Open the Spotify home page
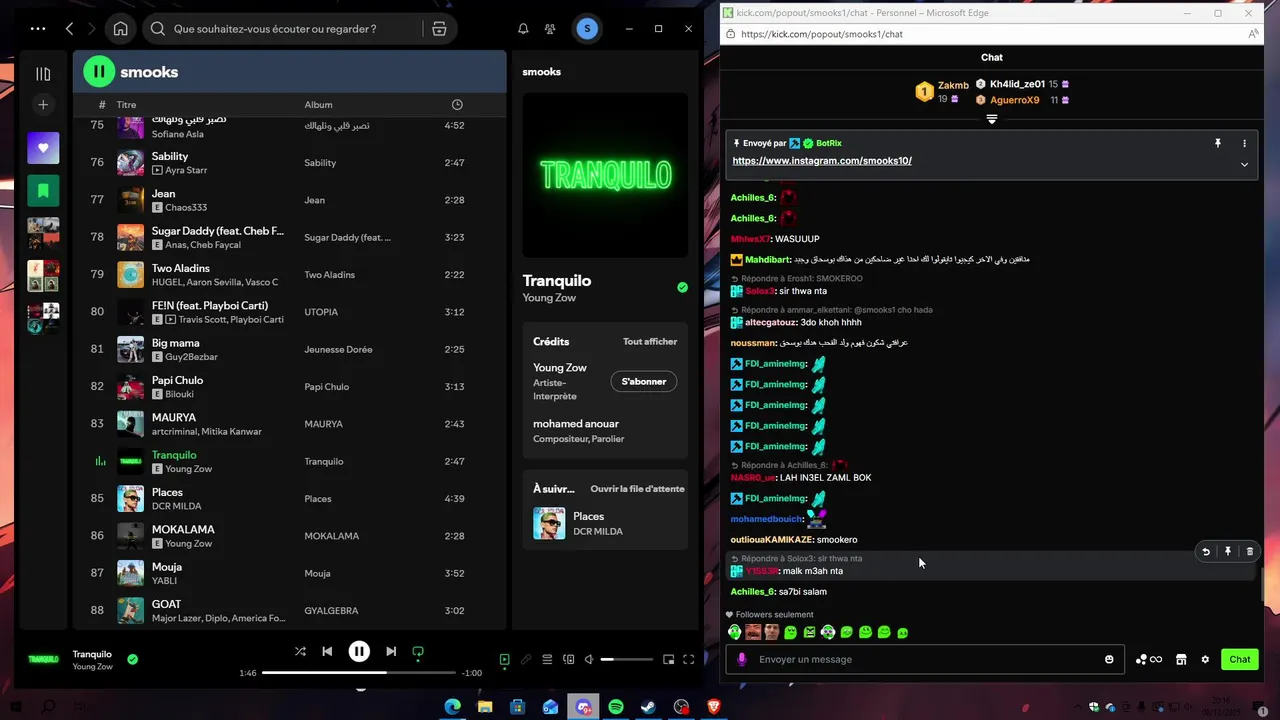The height and width of the screenshot is (720, 1280). coord(120,29)
